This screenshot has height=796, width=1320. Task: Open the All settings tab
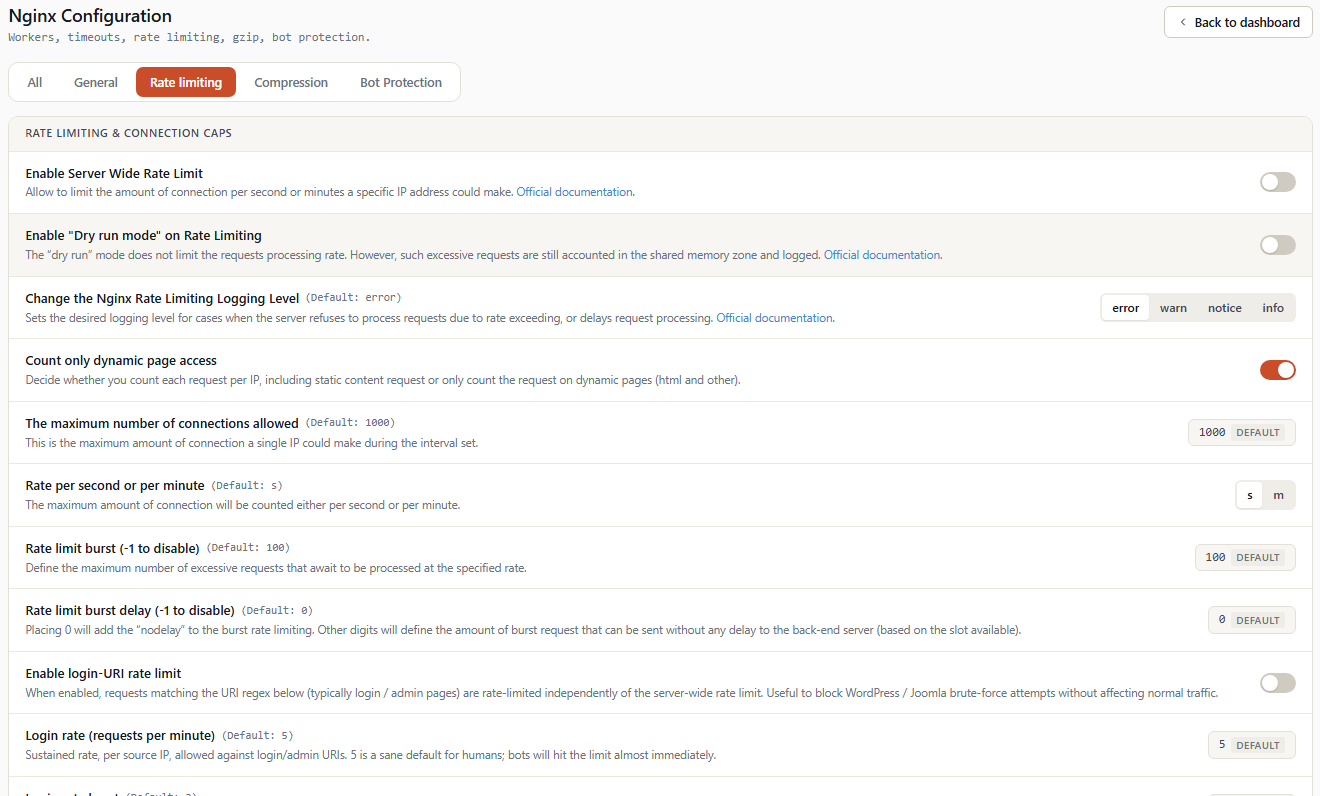click(35, 82)
